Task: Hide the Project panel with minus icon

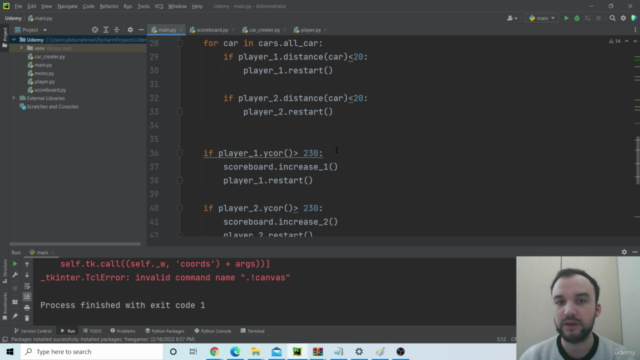Action: click(141, 30)
